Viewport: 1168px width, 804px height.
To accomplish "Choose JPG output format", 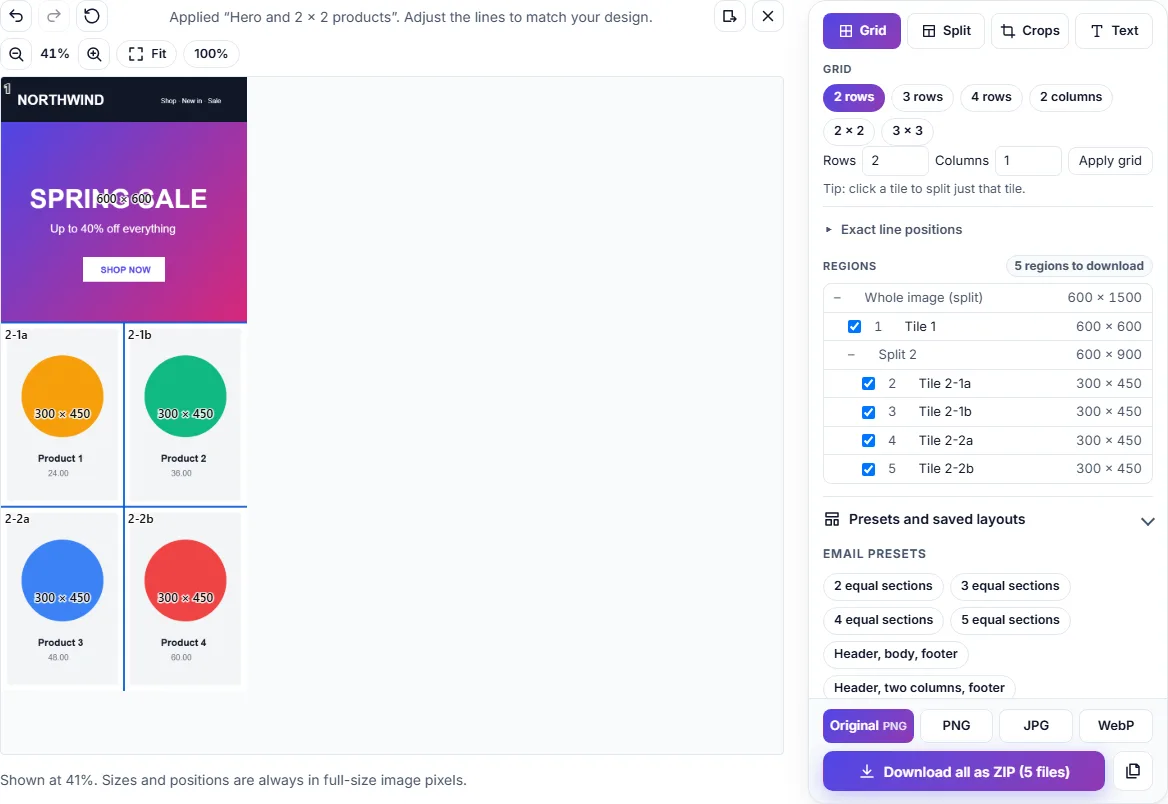I will [x=1035, y=726].
